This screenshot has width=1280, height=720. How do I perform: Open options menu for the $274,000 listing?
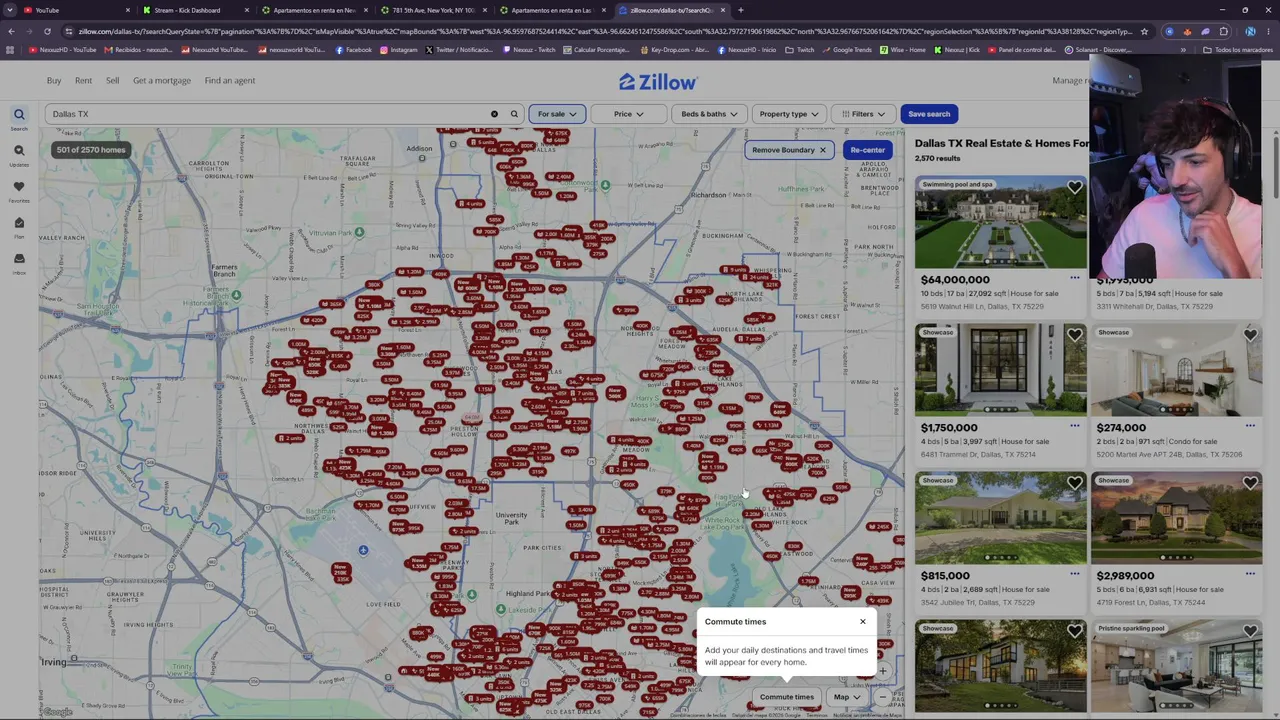1250,427
